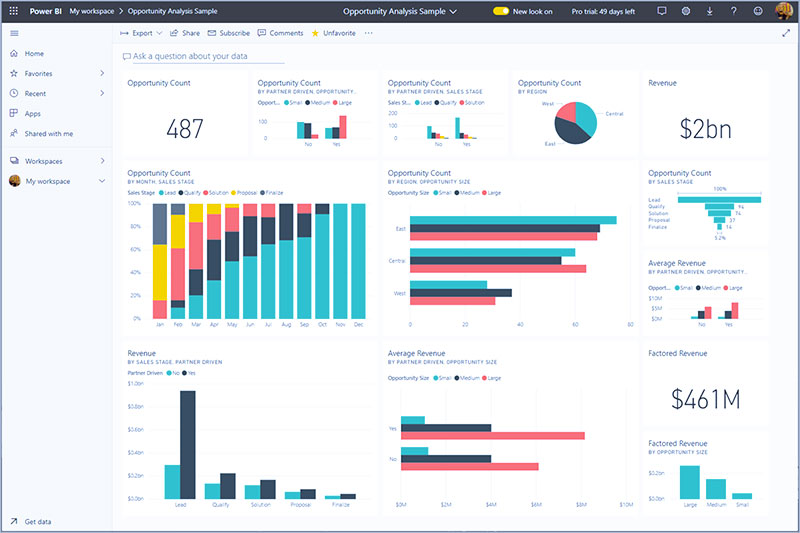Open the user profile picture

tap(784, 11)
